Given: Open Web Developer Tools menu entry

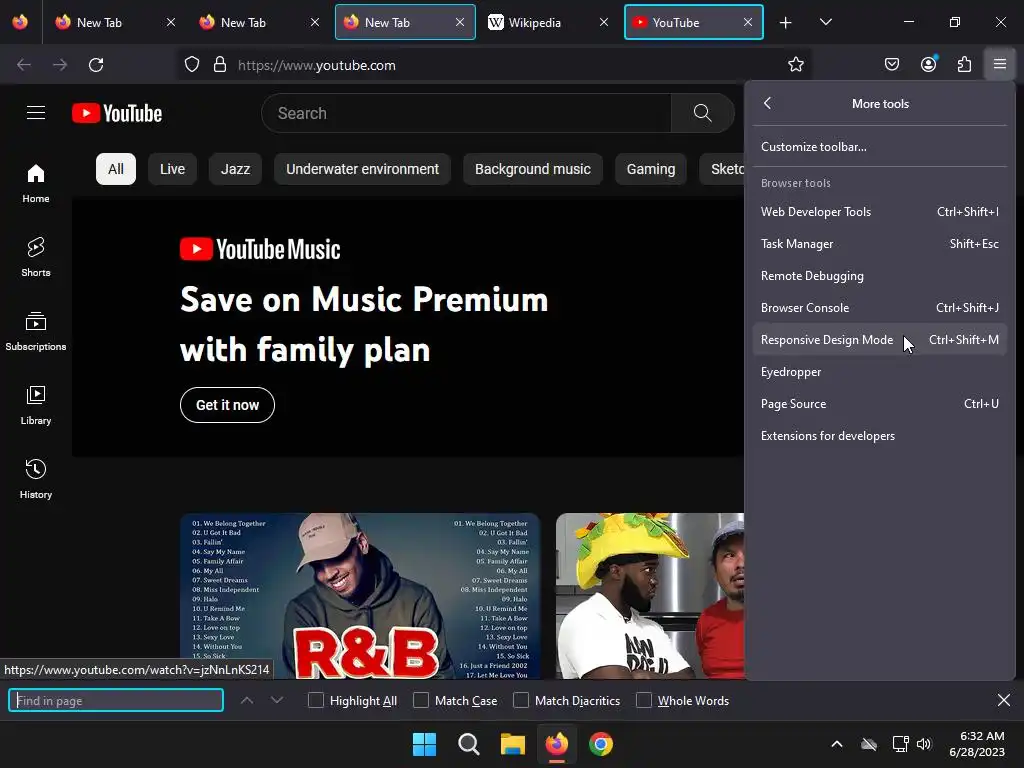Looking at the screenshot, I should click(880, 212).
